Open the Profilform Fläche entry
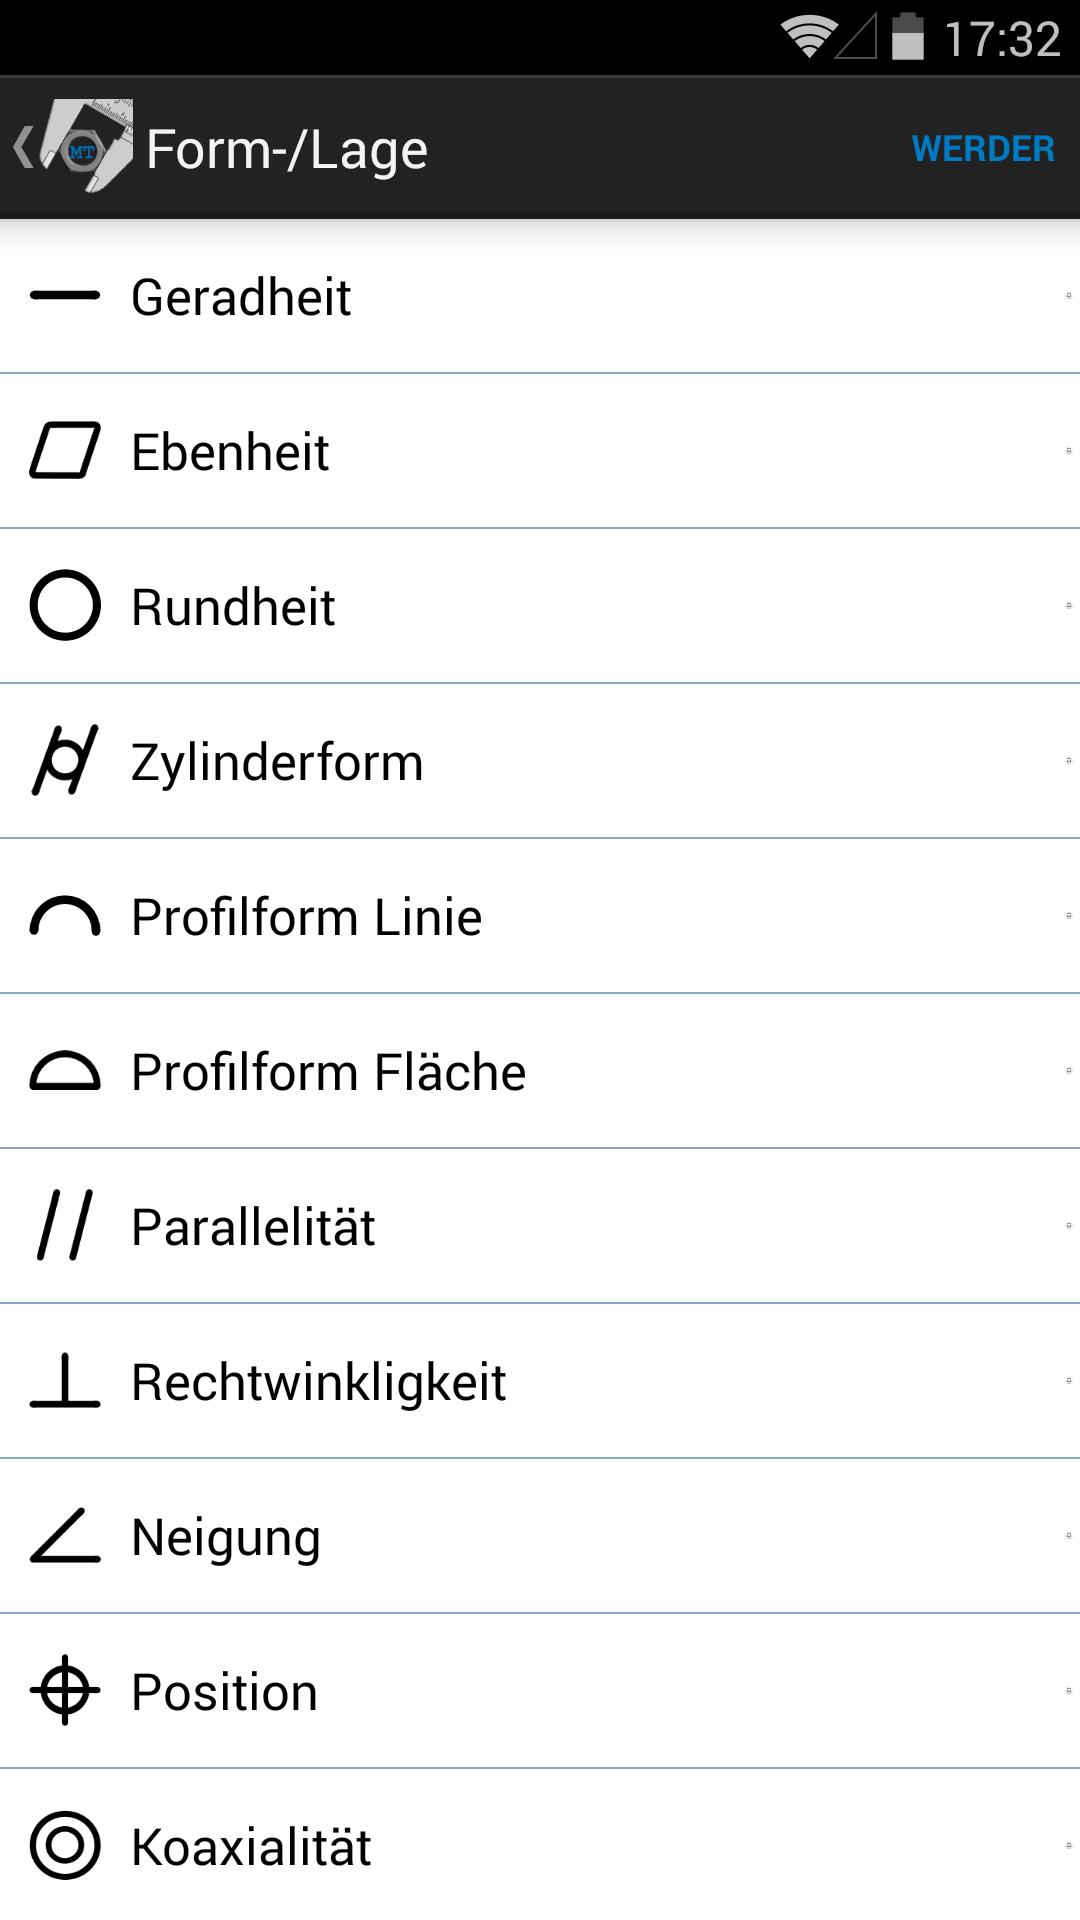 (540, 1071)
